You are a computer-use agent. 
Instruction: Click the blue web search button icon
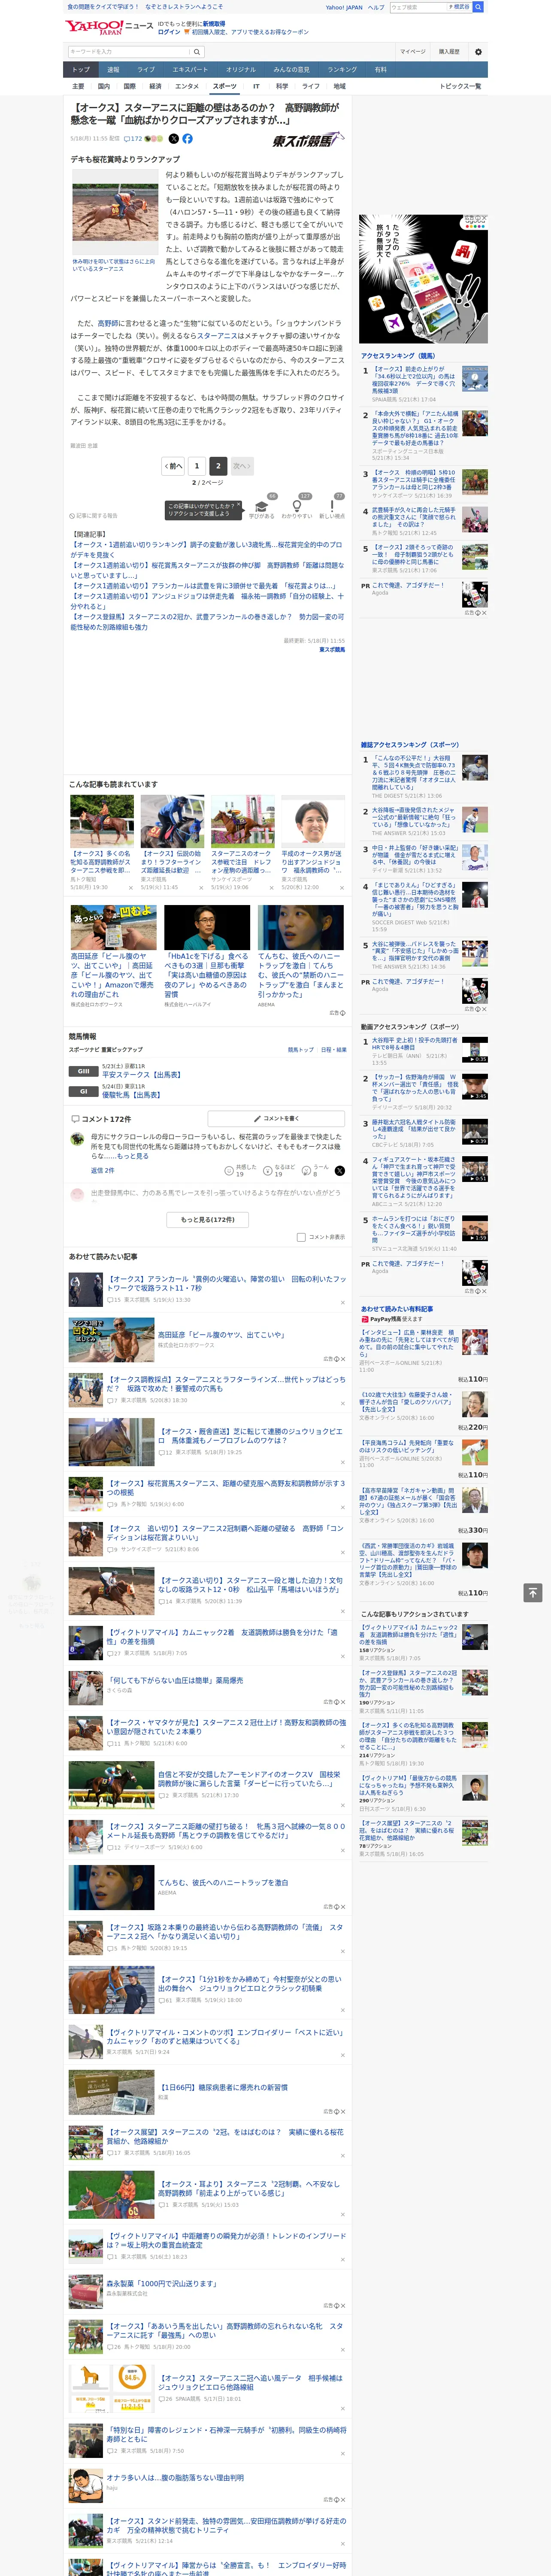[x=478, y=7]
